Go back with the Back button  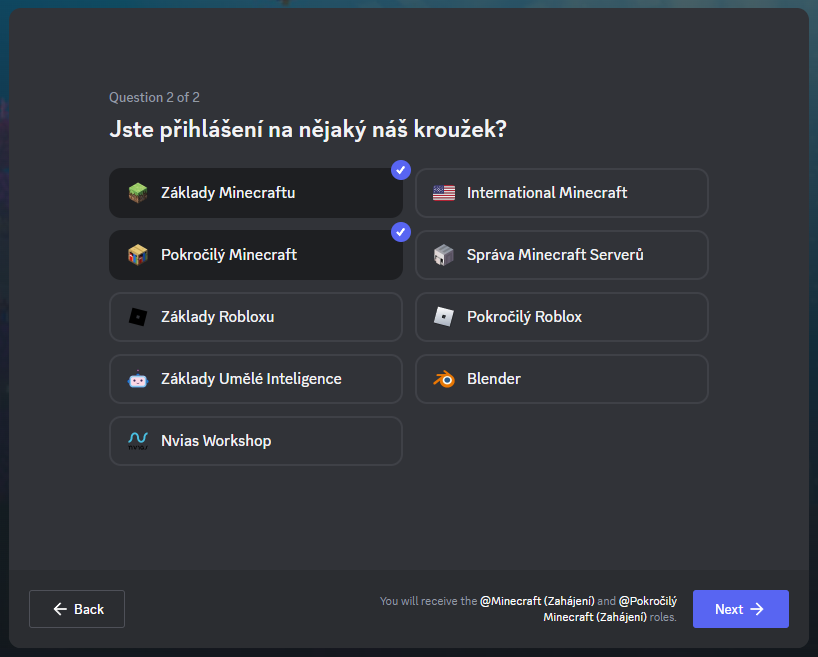pos(77,609)
